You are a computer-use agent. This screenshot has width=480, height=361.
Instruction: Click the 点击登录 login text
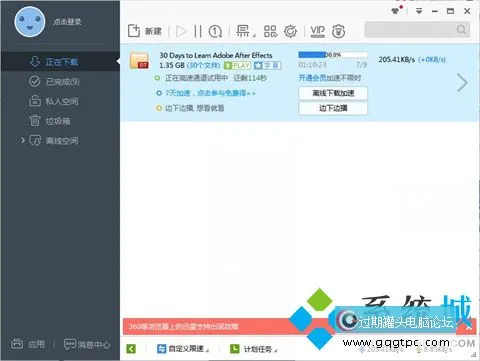(67, 22)
